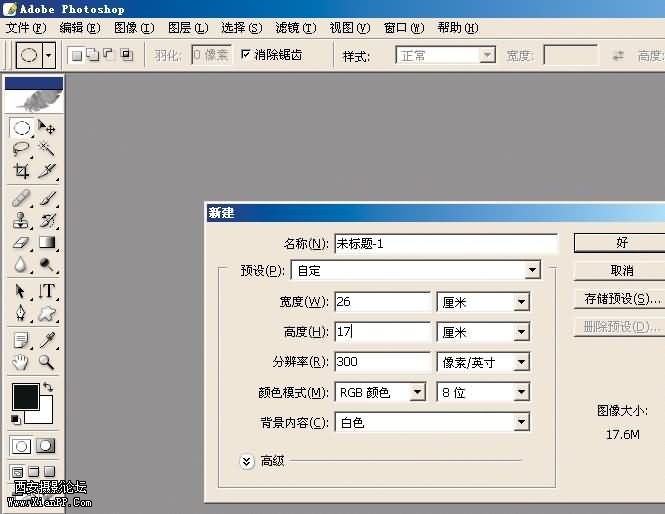Screen dimensions: 665x514
Task: Open the width unit dropdown
Action: 522,302
